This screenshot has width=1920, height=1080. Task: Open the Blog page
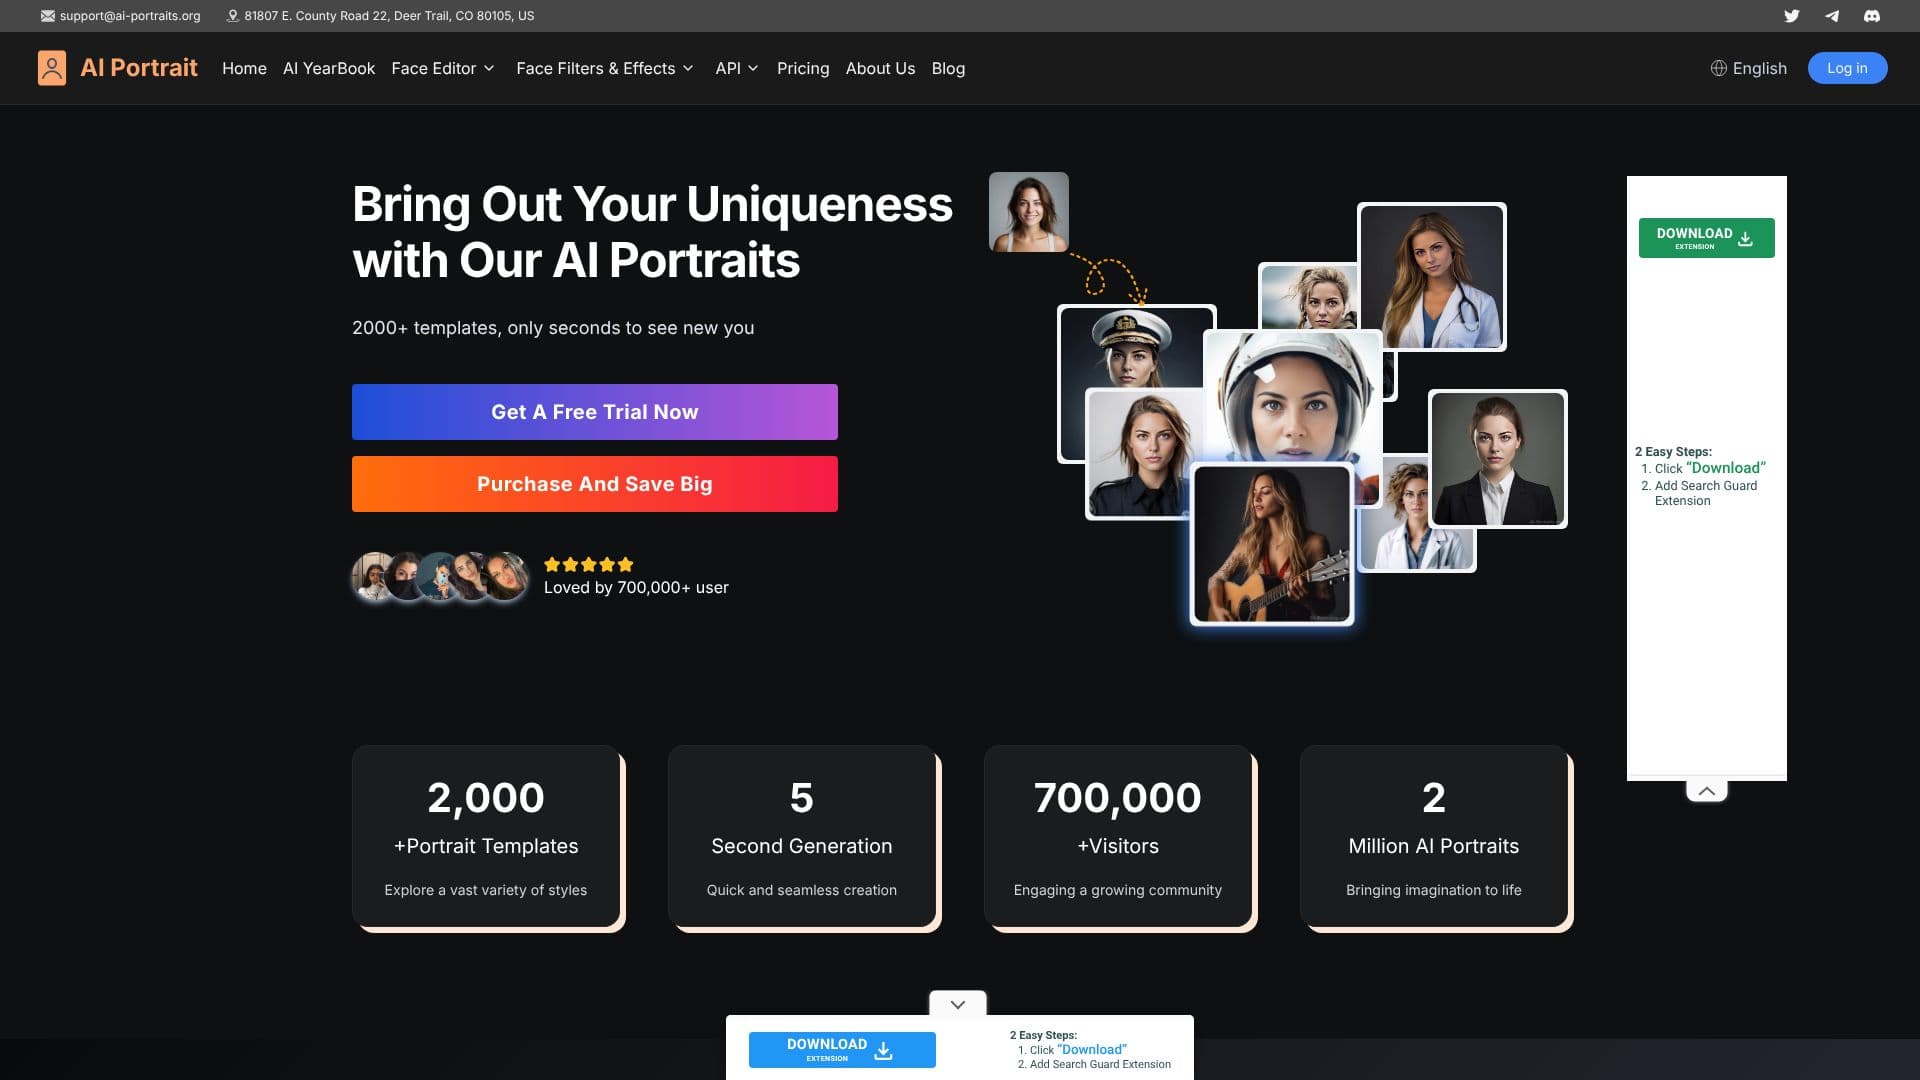click(948, 68)
